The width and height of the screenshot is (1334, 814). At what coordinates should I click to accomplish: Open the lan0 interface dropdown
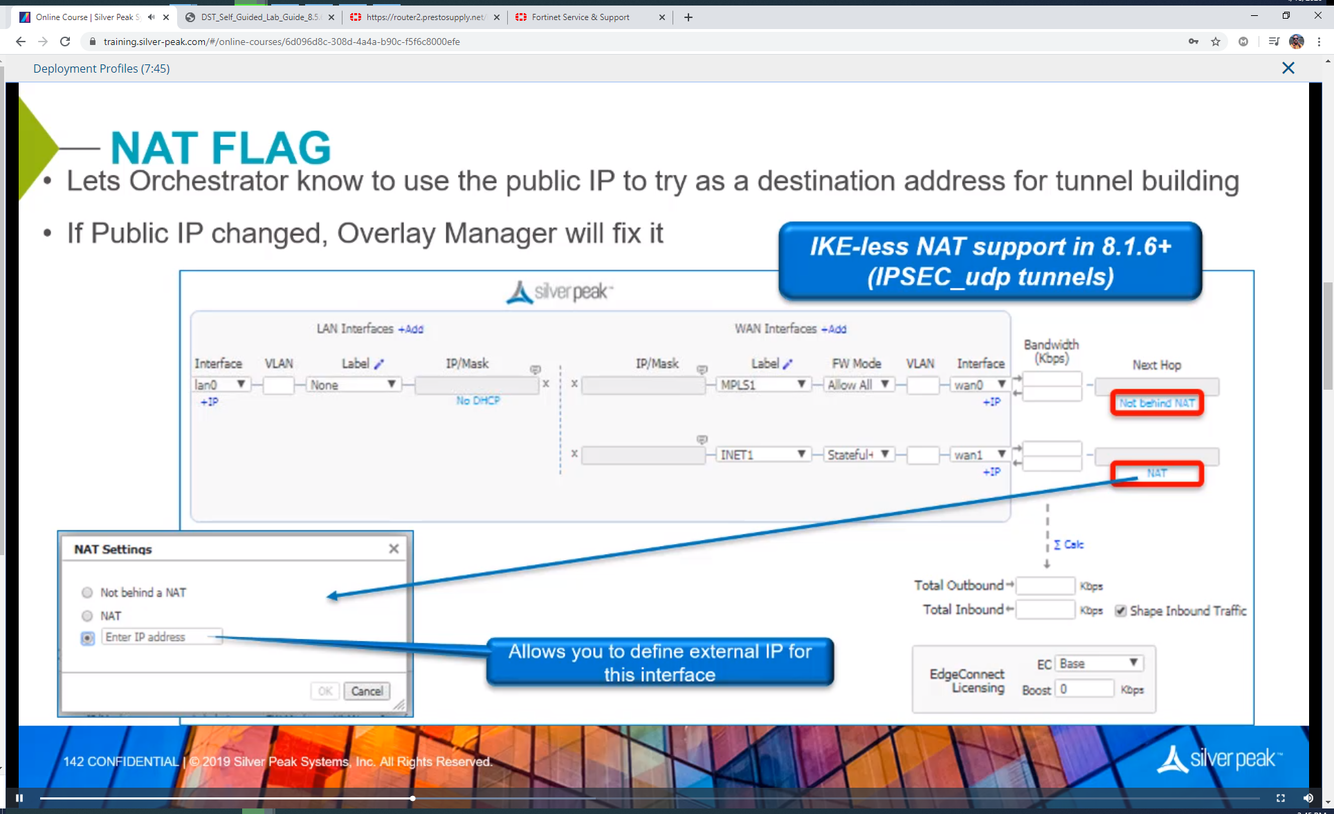(x=221, y=385)
